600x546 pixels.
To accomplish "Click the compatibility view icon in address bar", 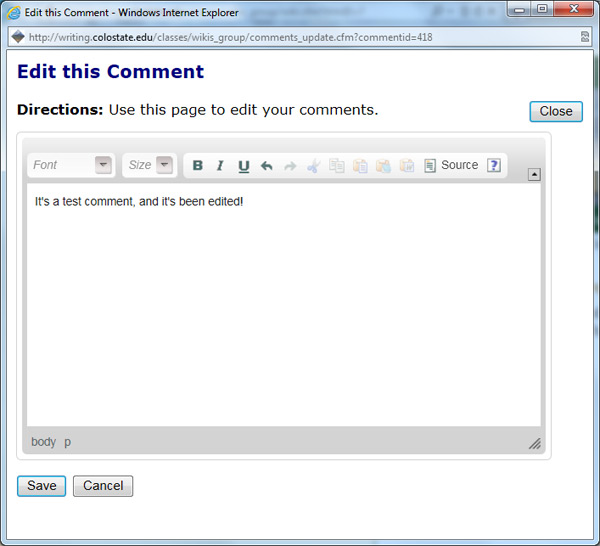I will (585, 37).
